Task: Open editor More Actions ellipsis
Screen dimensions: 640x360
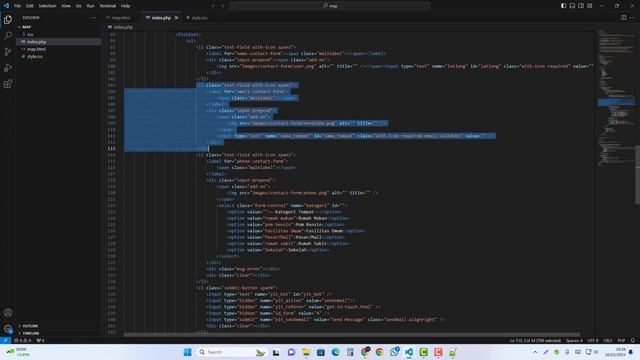Action: pyautogui.click(x=632, y=18)
